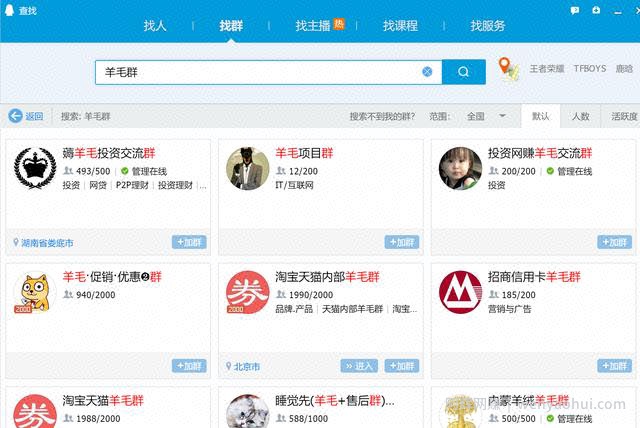
Task: Click the magnifier search button
Action: click(x=464, y=72)
